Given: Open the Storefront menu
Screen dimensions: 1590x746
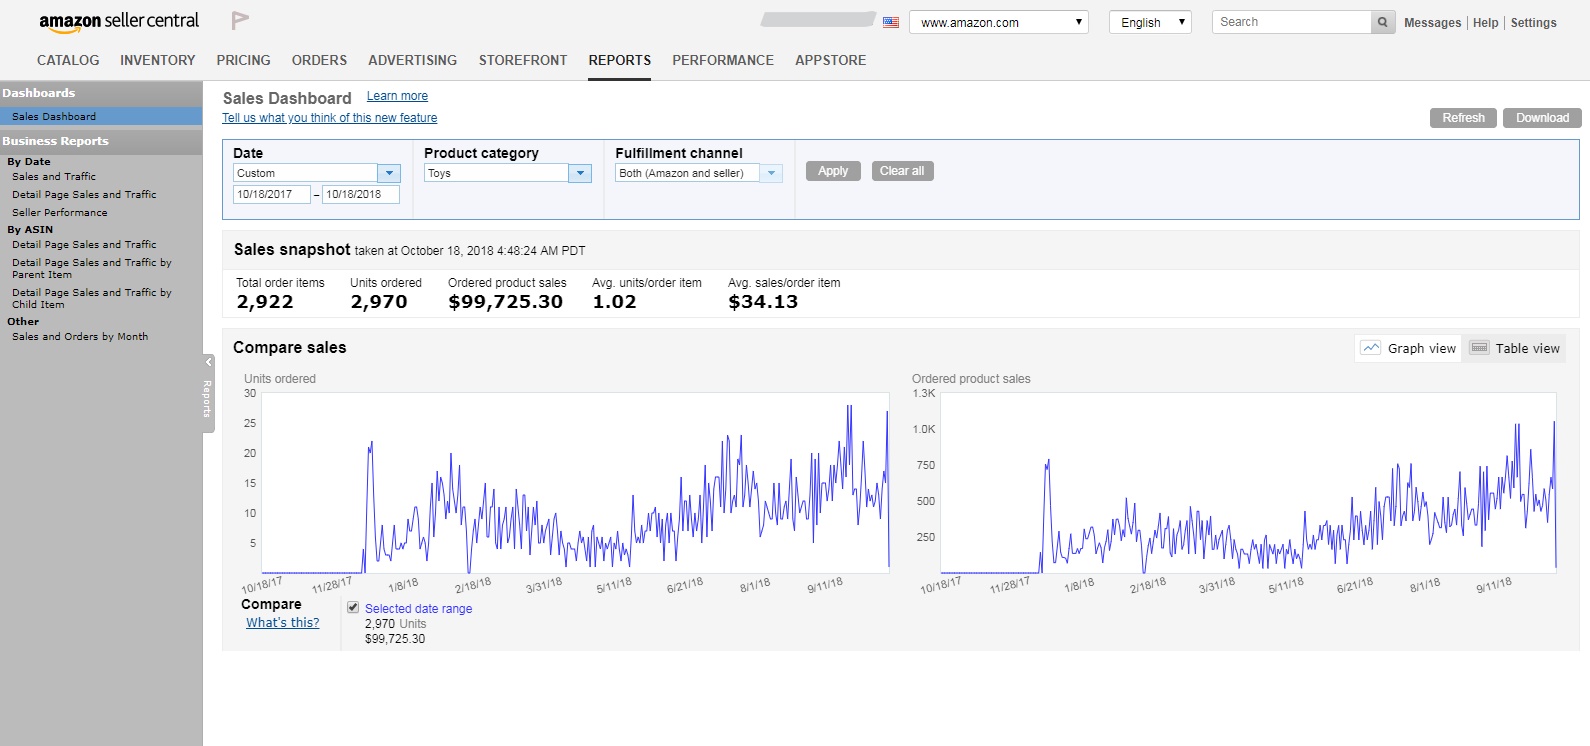Looking at the screenshot, I should coord(523,60).
